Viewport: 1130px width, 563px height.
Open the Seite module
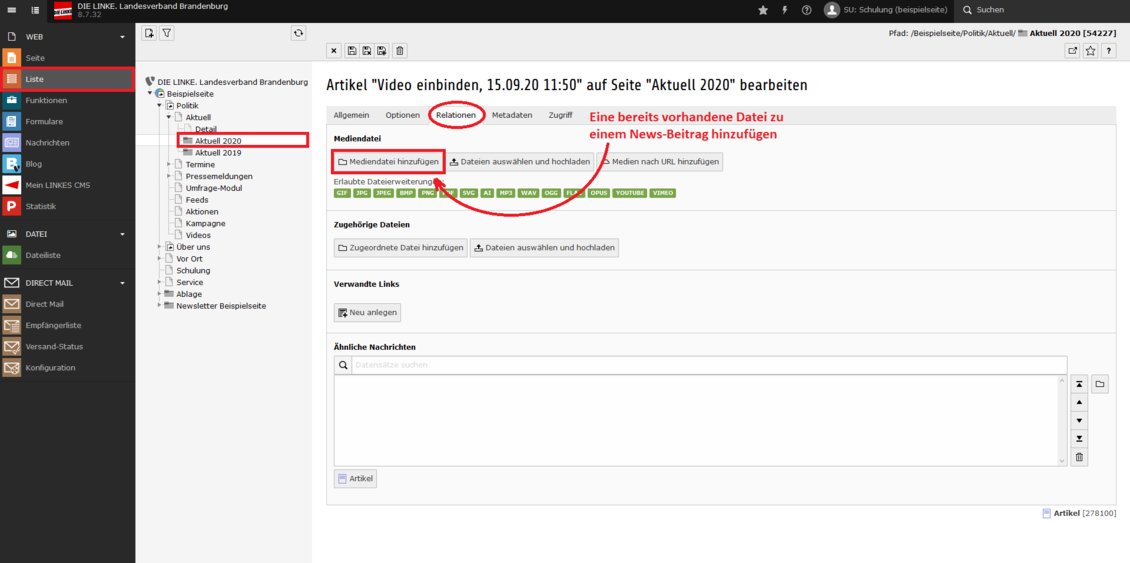(x=67, y=58)
